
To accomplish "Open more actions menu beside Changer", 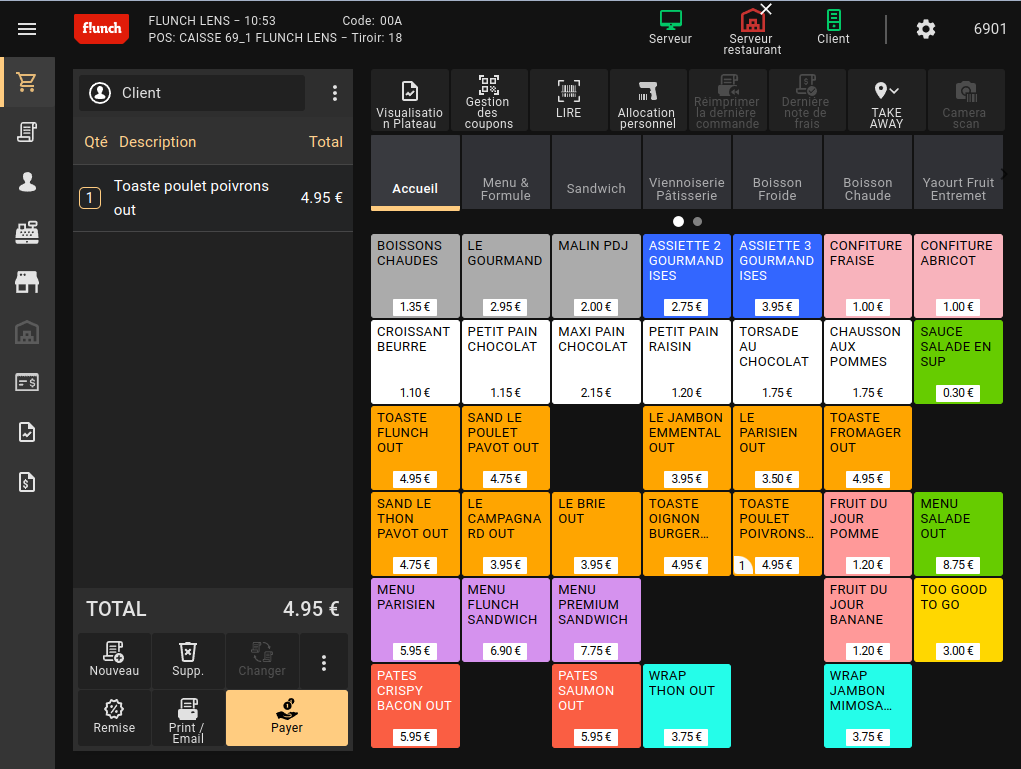I will click(x=324, y=662).
